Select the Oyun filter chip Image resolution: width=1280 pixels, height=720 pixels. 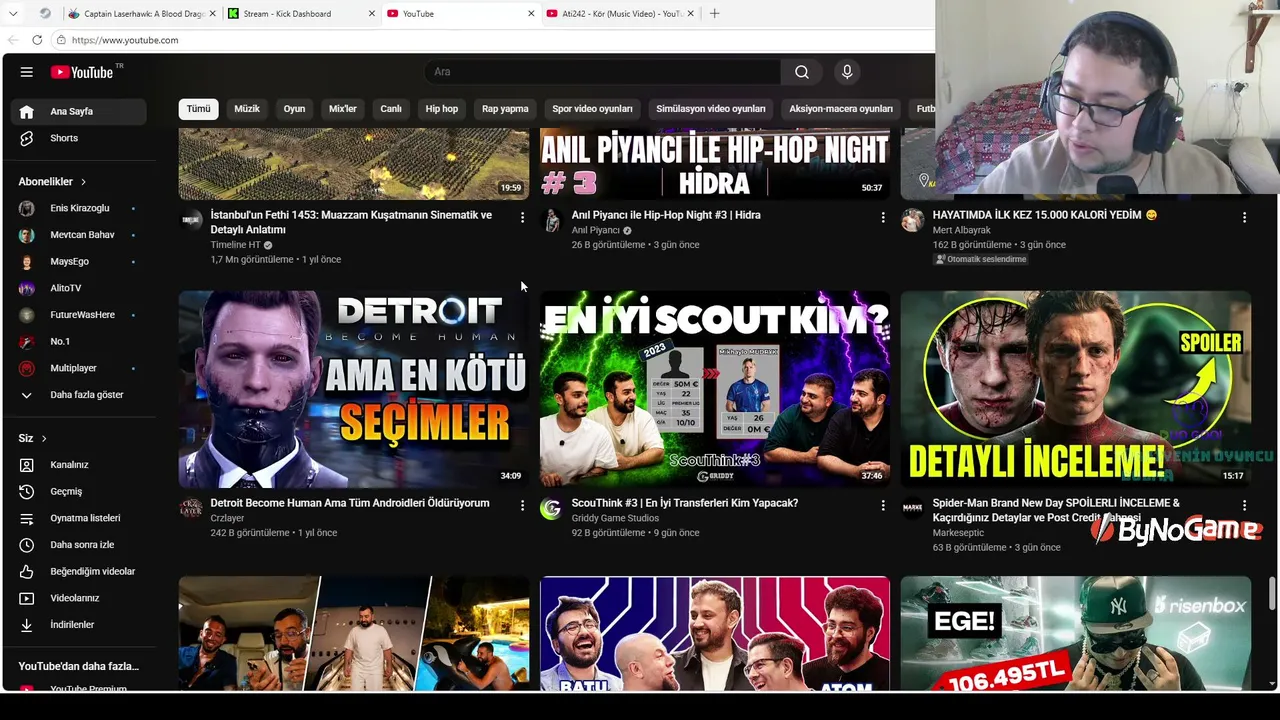pyautogui.click(x=294, y=109)
